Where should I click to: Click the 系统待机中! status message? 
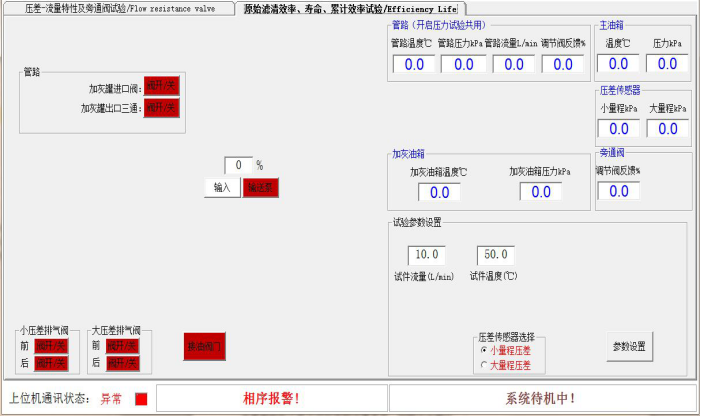click(541, 399)
